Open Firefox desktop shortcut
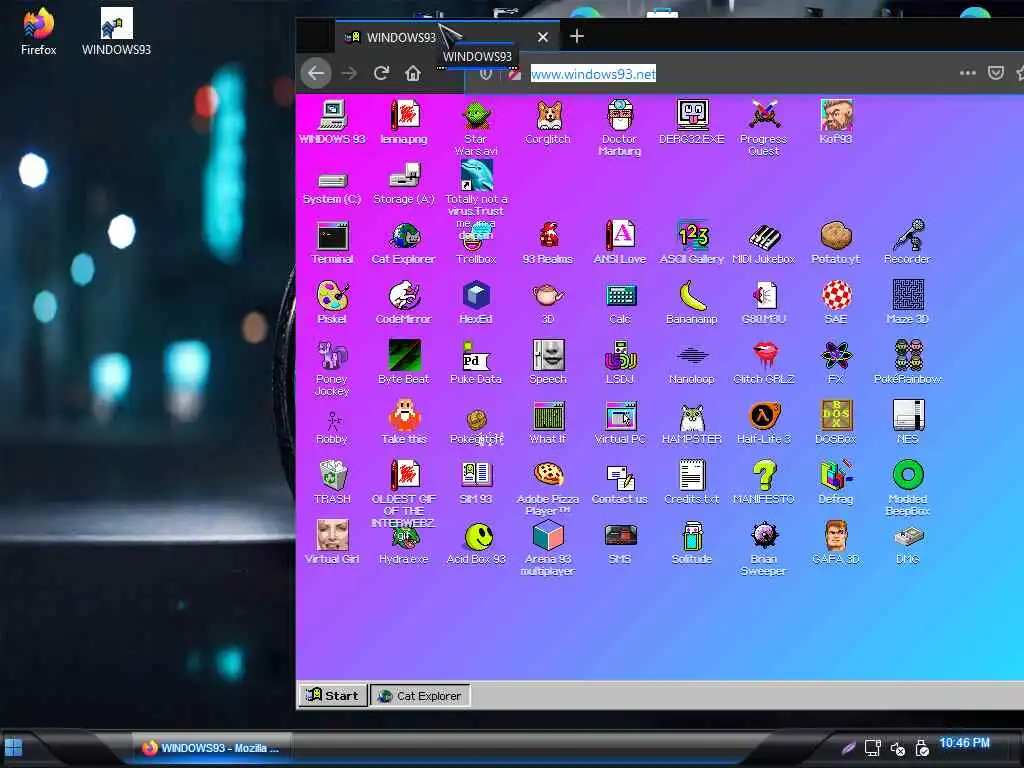The height and width of the screenshot is (768, 1024). click(x=39, y=31)
